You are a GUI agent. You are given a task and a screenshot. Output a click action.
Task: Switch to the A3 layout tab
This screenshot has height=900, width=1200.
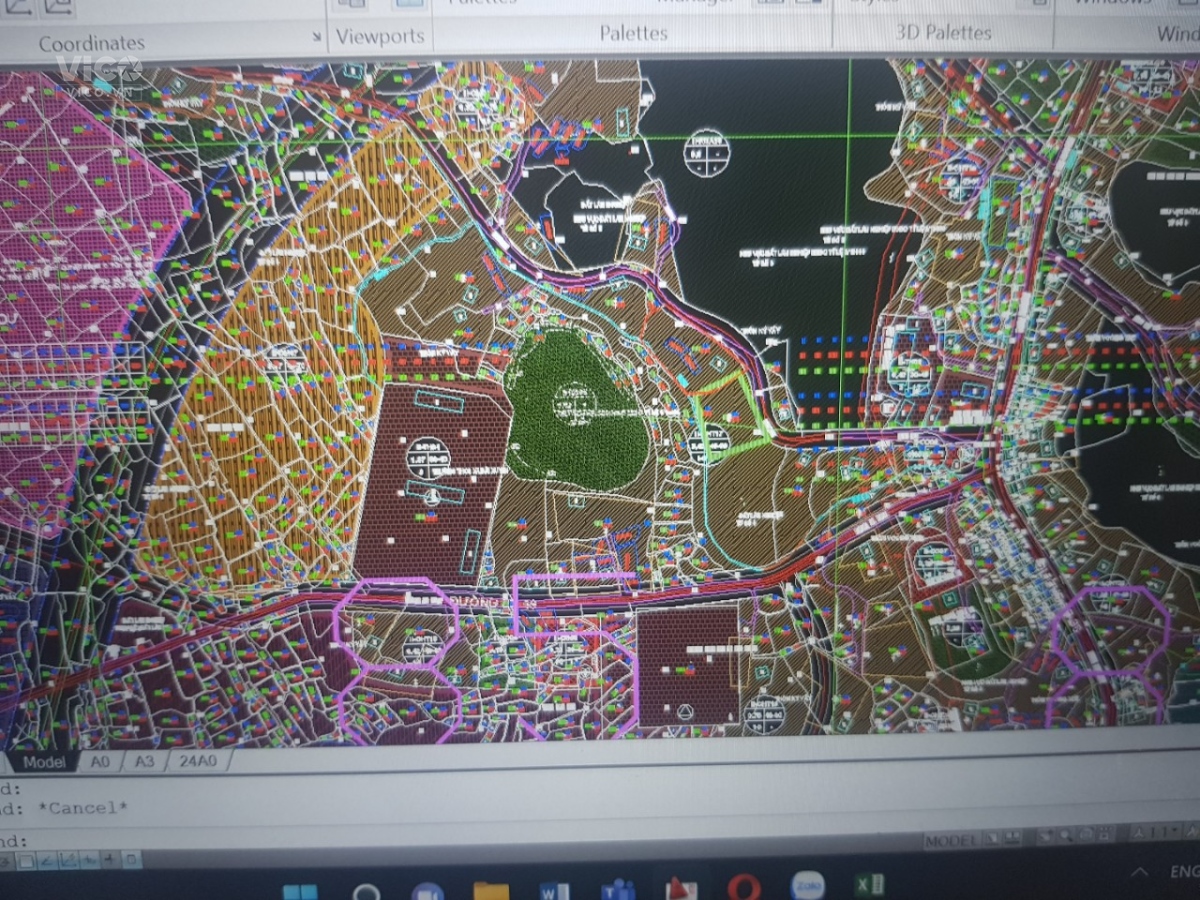pyautogui.click(x=145, y=760)
